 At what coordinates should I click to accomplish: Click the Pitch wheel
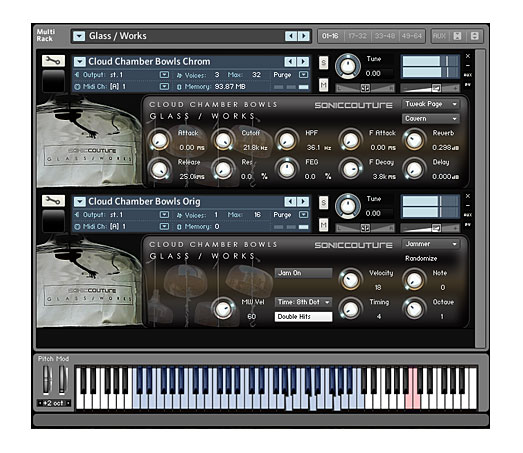[47, 380]
